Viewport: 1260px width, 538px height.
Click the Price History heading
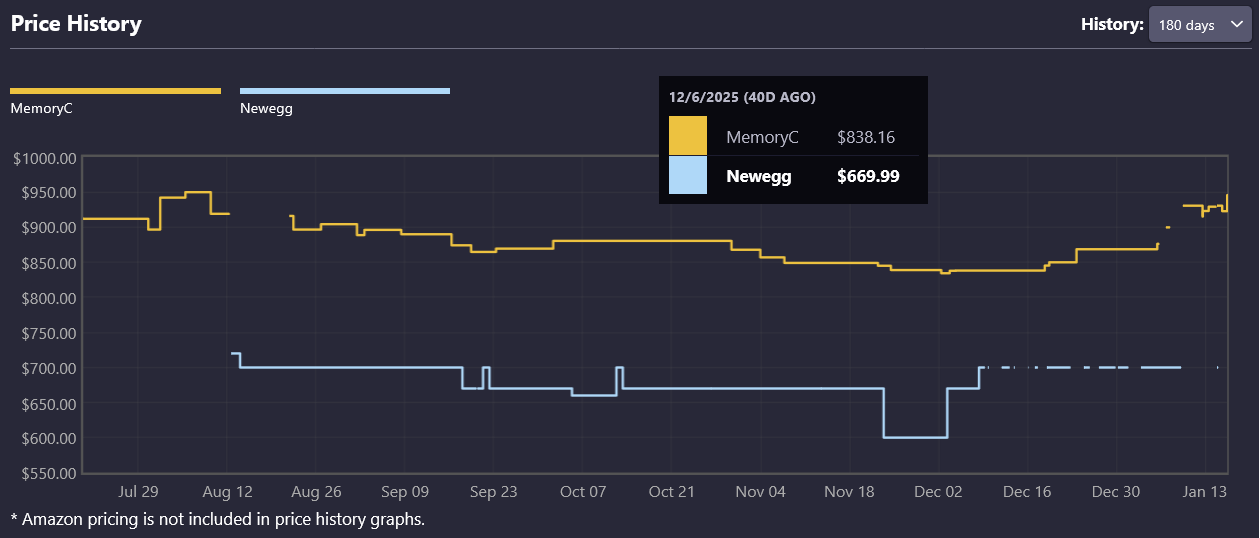click(76, 23)
